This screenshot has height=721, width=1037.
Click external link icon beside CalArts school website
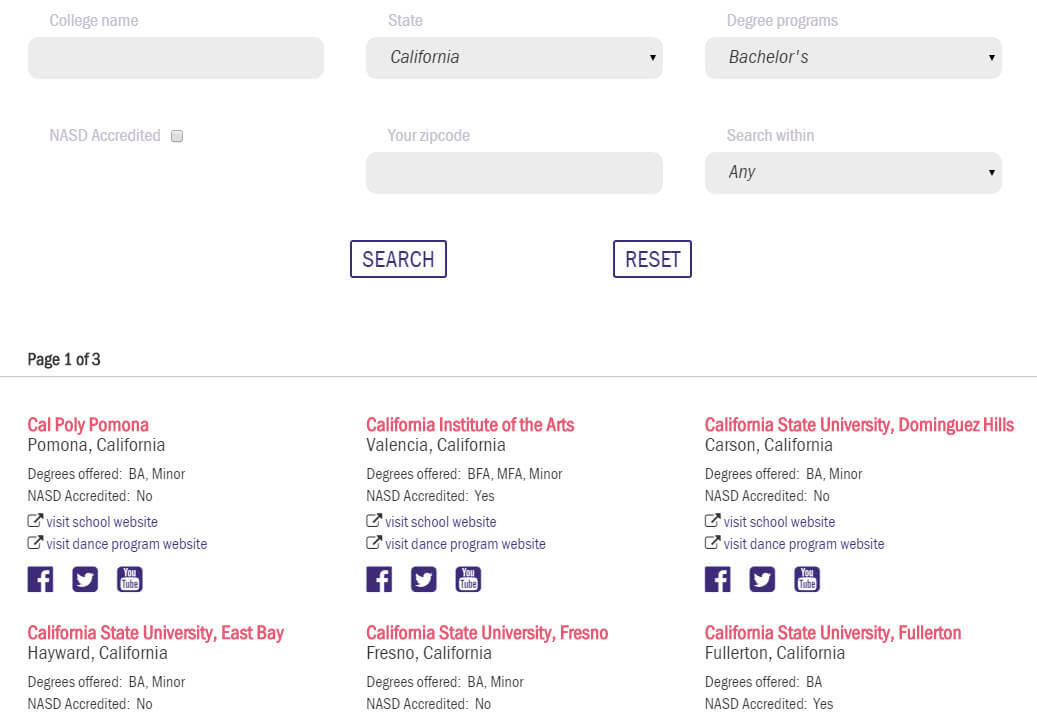click(374, 521)
